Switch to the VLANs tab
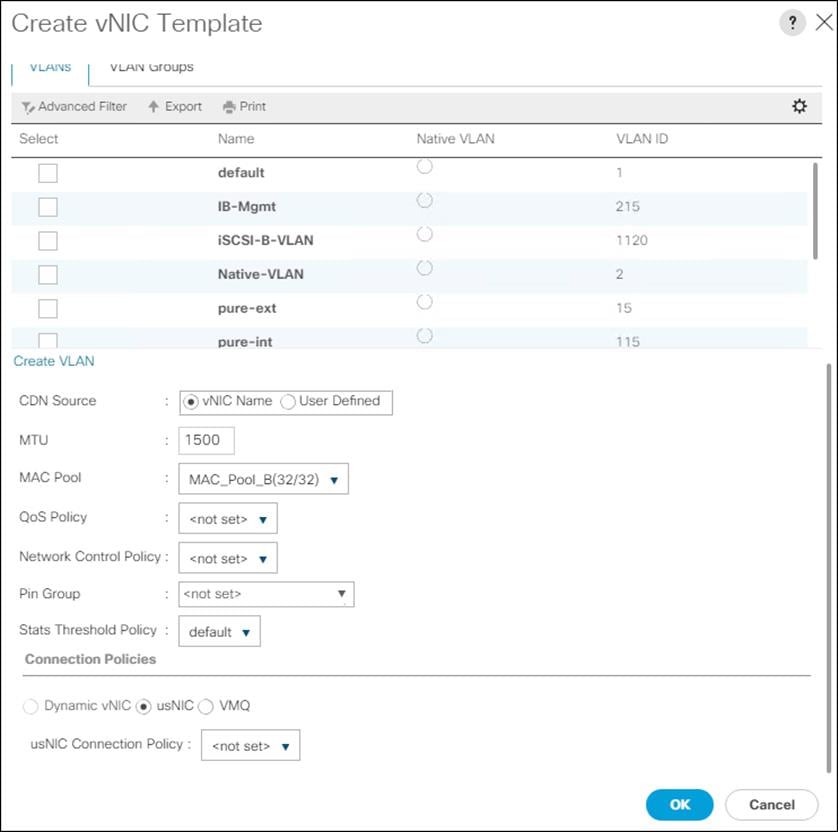838x832 pixels. click(50, 67)
